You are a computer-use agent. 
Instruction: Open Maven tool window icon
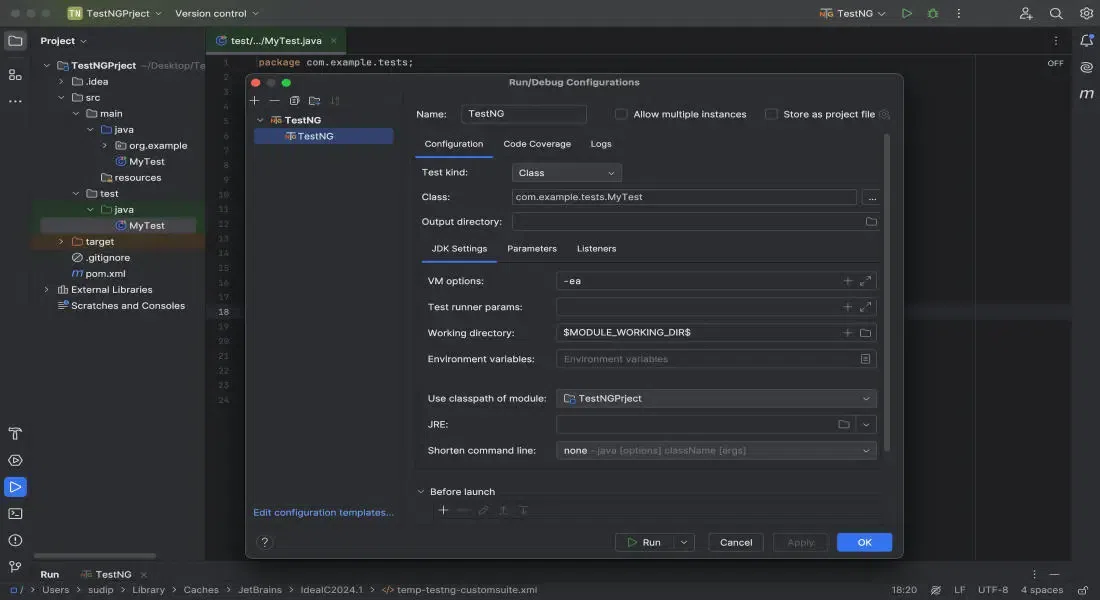[1086, 93]
